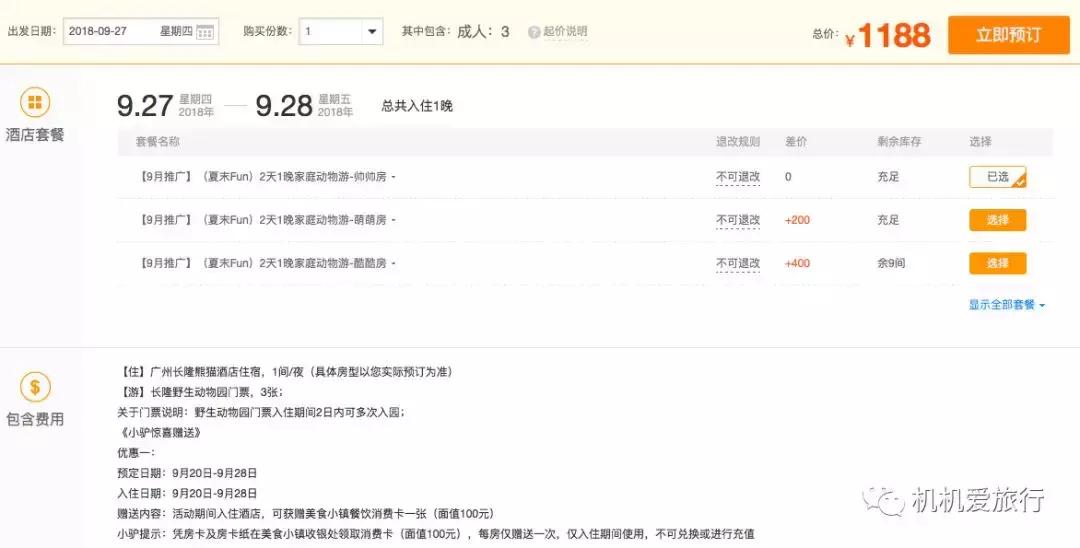
Task: Click the 退改规则 column header
Action: click(738, 142)
